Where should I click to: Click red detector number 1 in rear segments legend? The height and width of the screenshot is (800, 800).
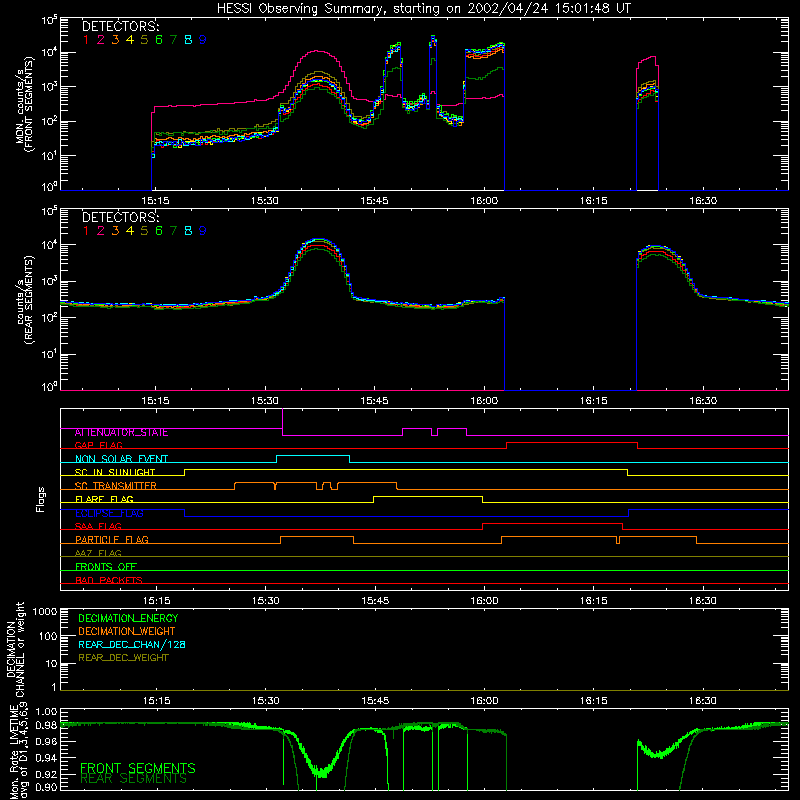(86, 231)
